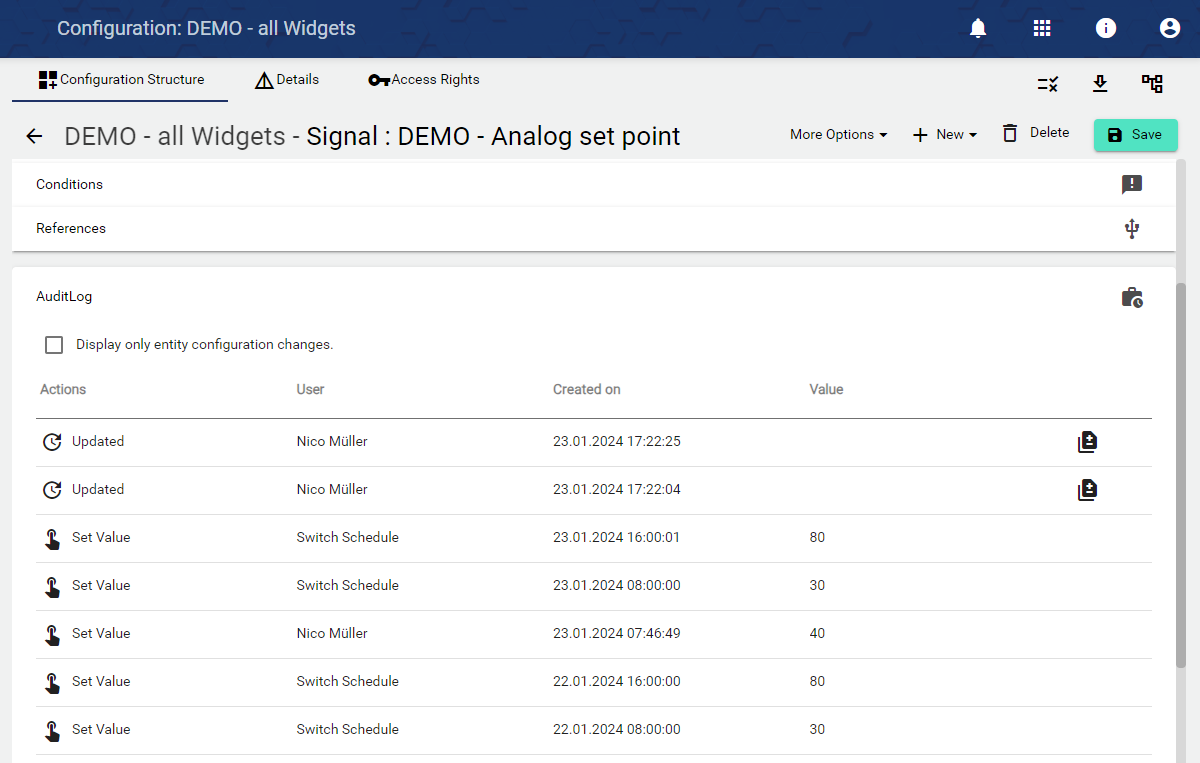The height and width of the screenshot is (763, 1200).
Task: Expand the More Options dropdown
Action: tap(838, 134)
